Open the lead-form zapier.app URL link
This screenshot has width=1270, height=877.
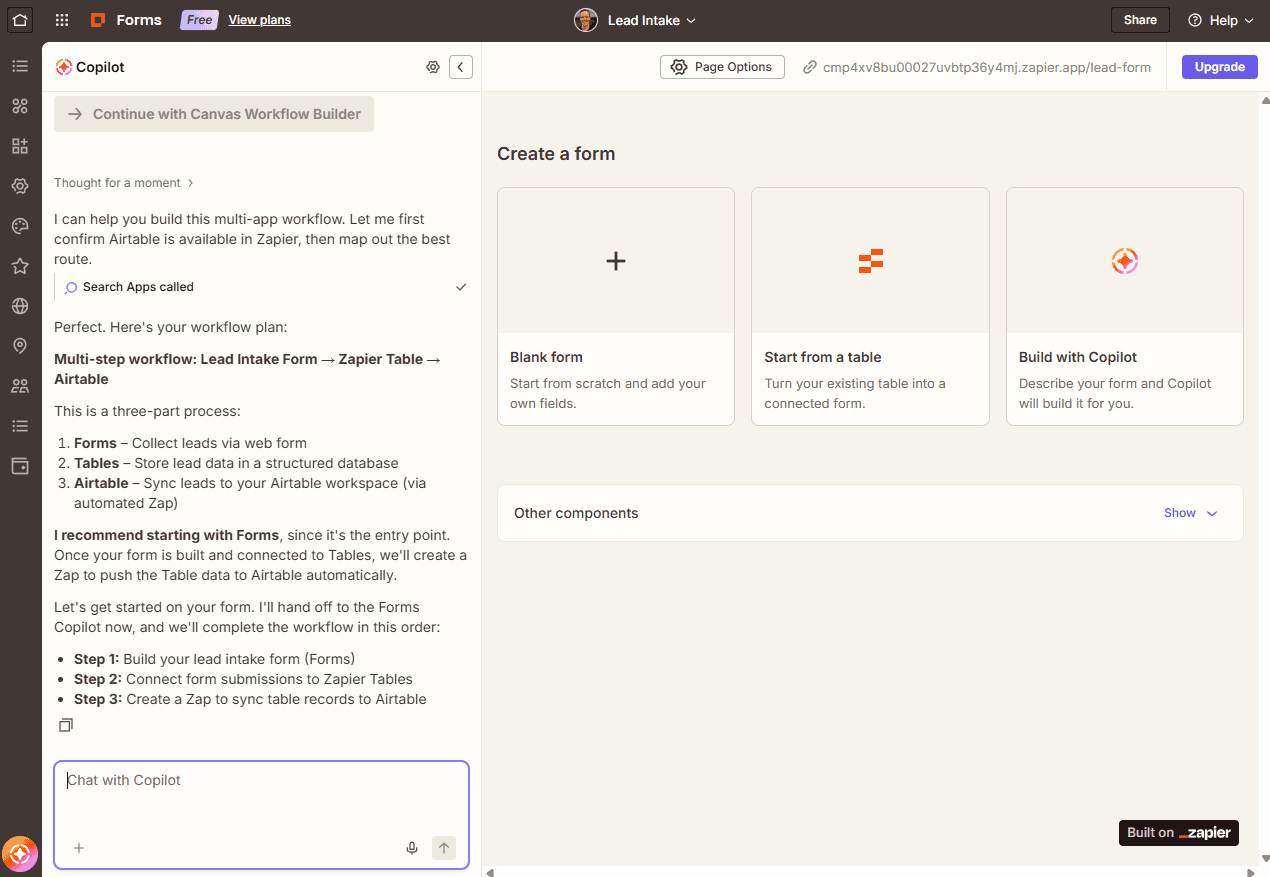tap(987, 67)
